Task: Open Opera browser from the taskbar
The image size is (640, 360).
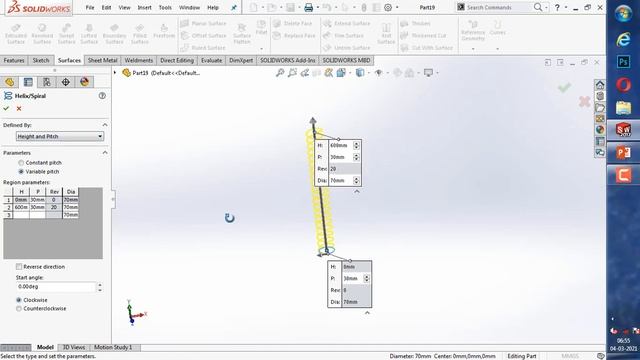Action: pos(623,85)
